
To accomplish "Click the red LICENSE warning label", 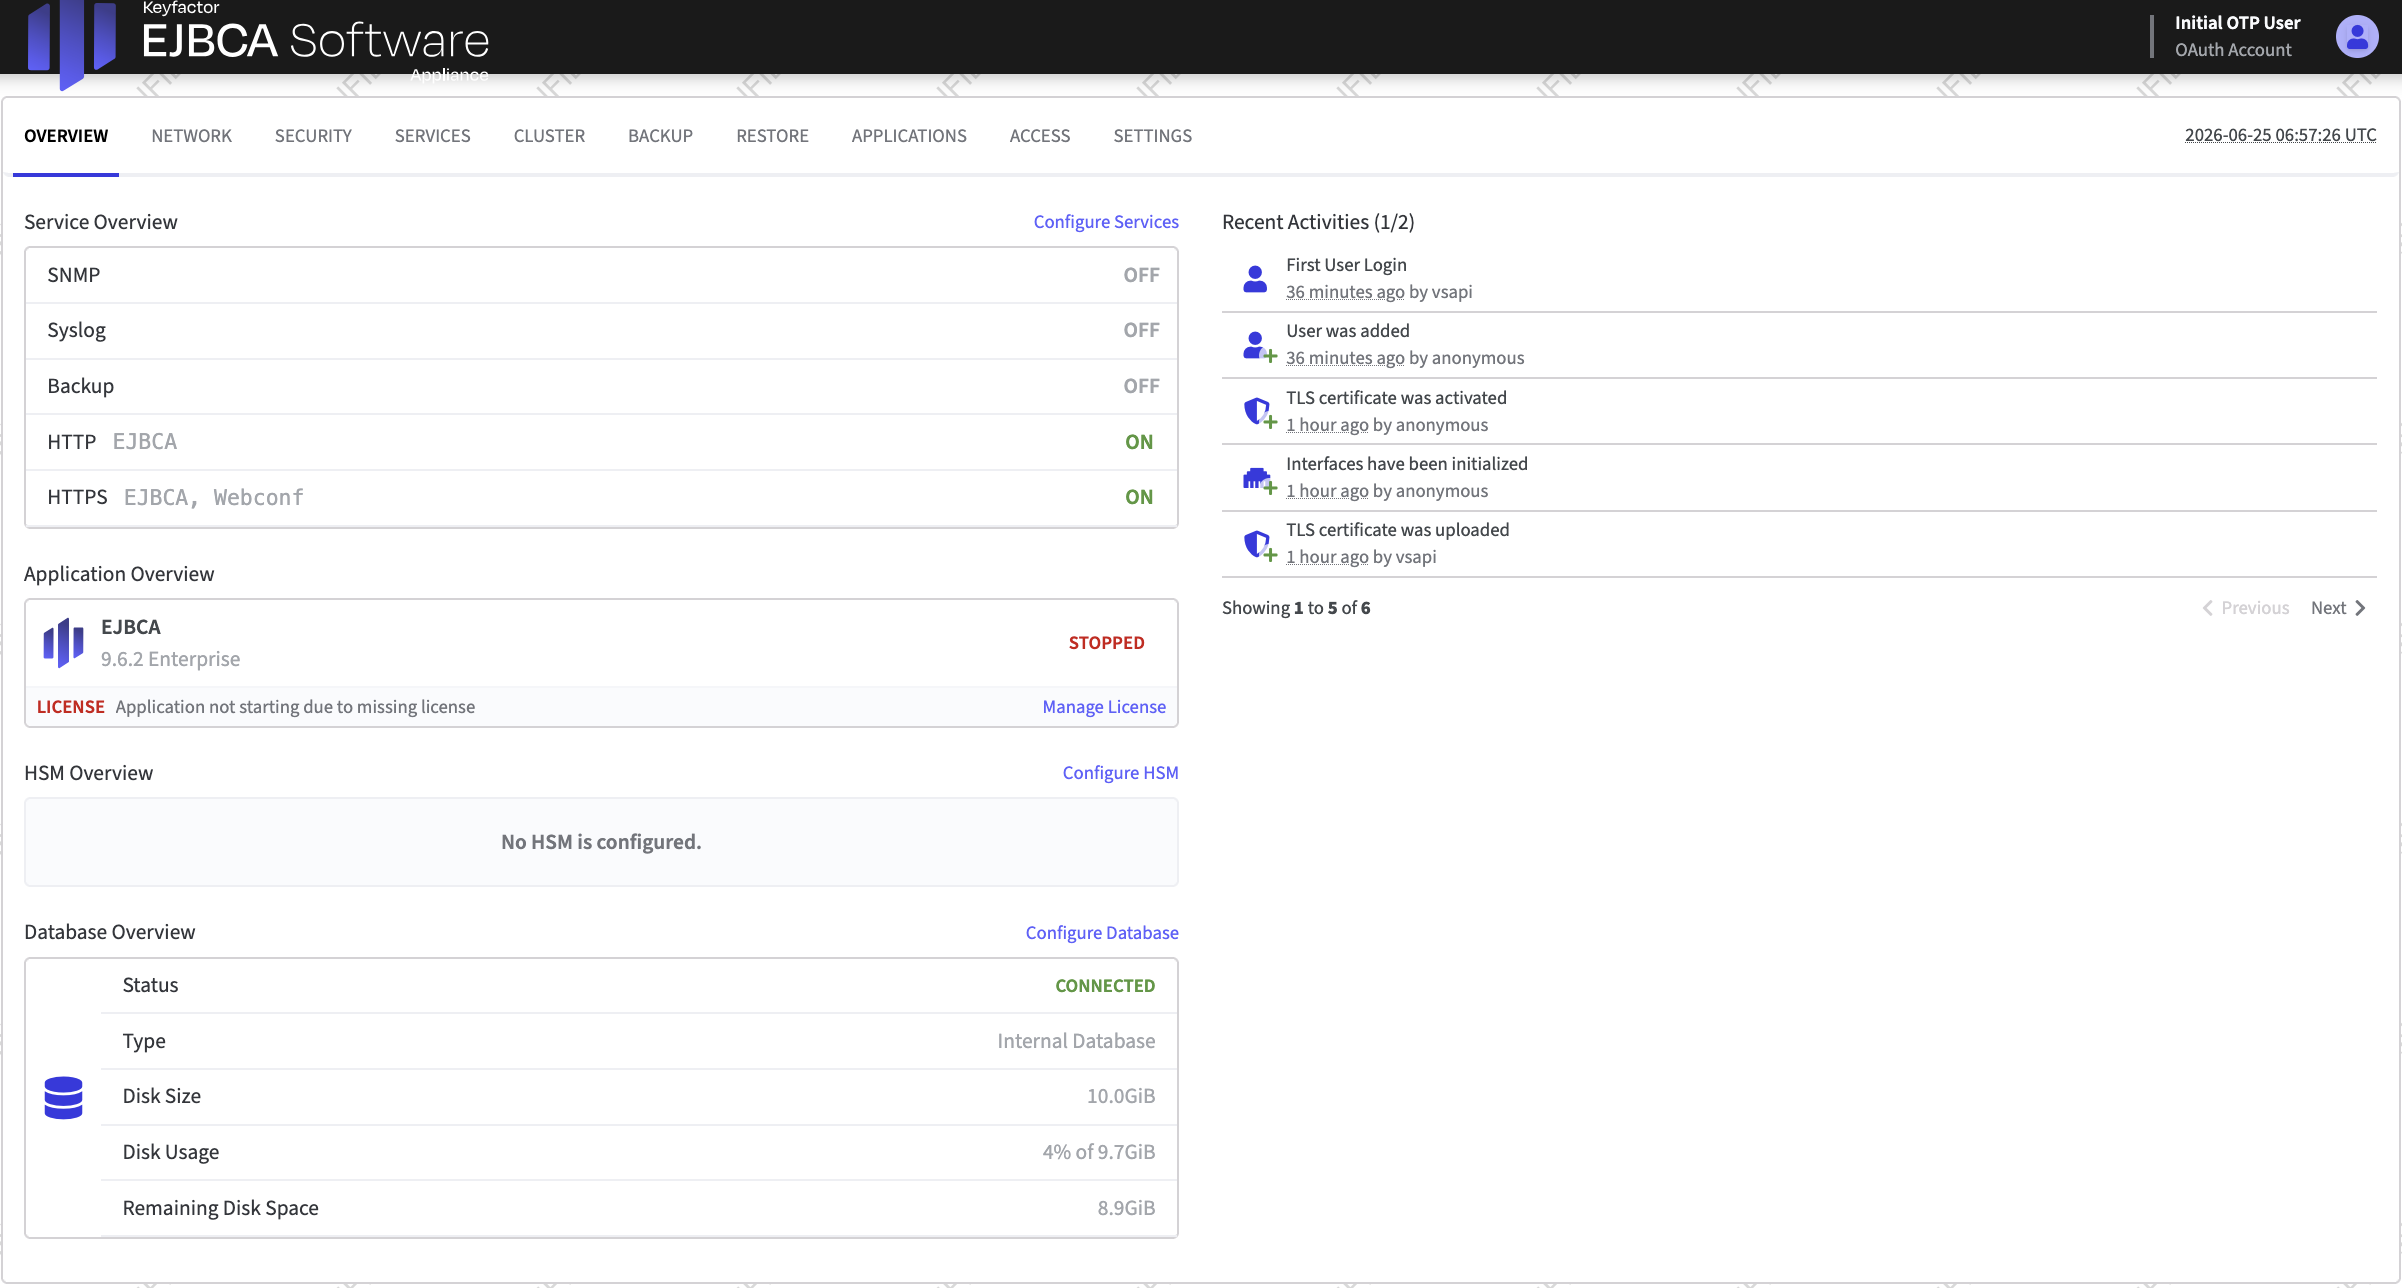I will tap(70, 707).
